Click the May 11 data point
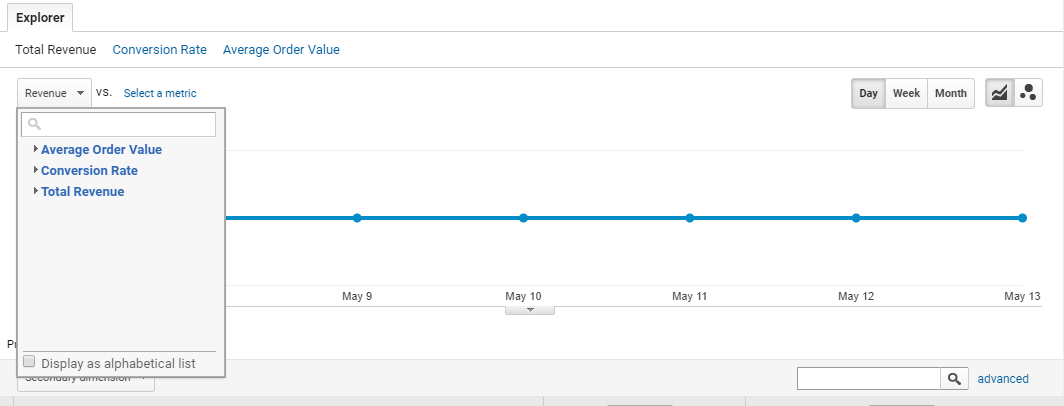This screenshot has width=1064, height=406. (x=689, y=218)
